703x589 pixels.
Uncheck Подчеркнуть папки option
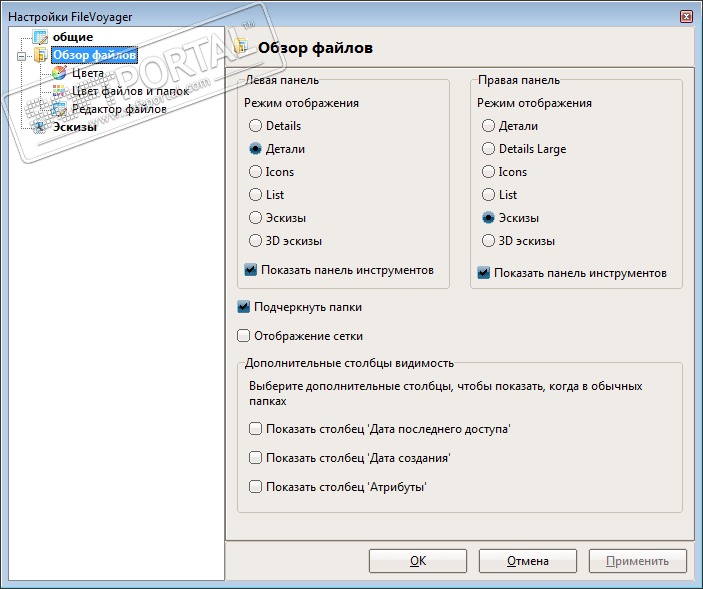coord(243,307)
